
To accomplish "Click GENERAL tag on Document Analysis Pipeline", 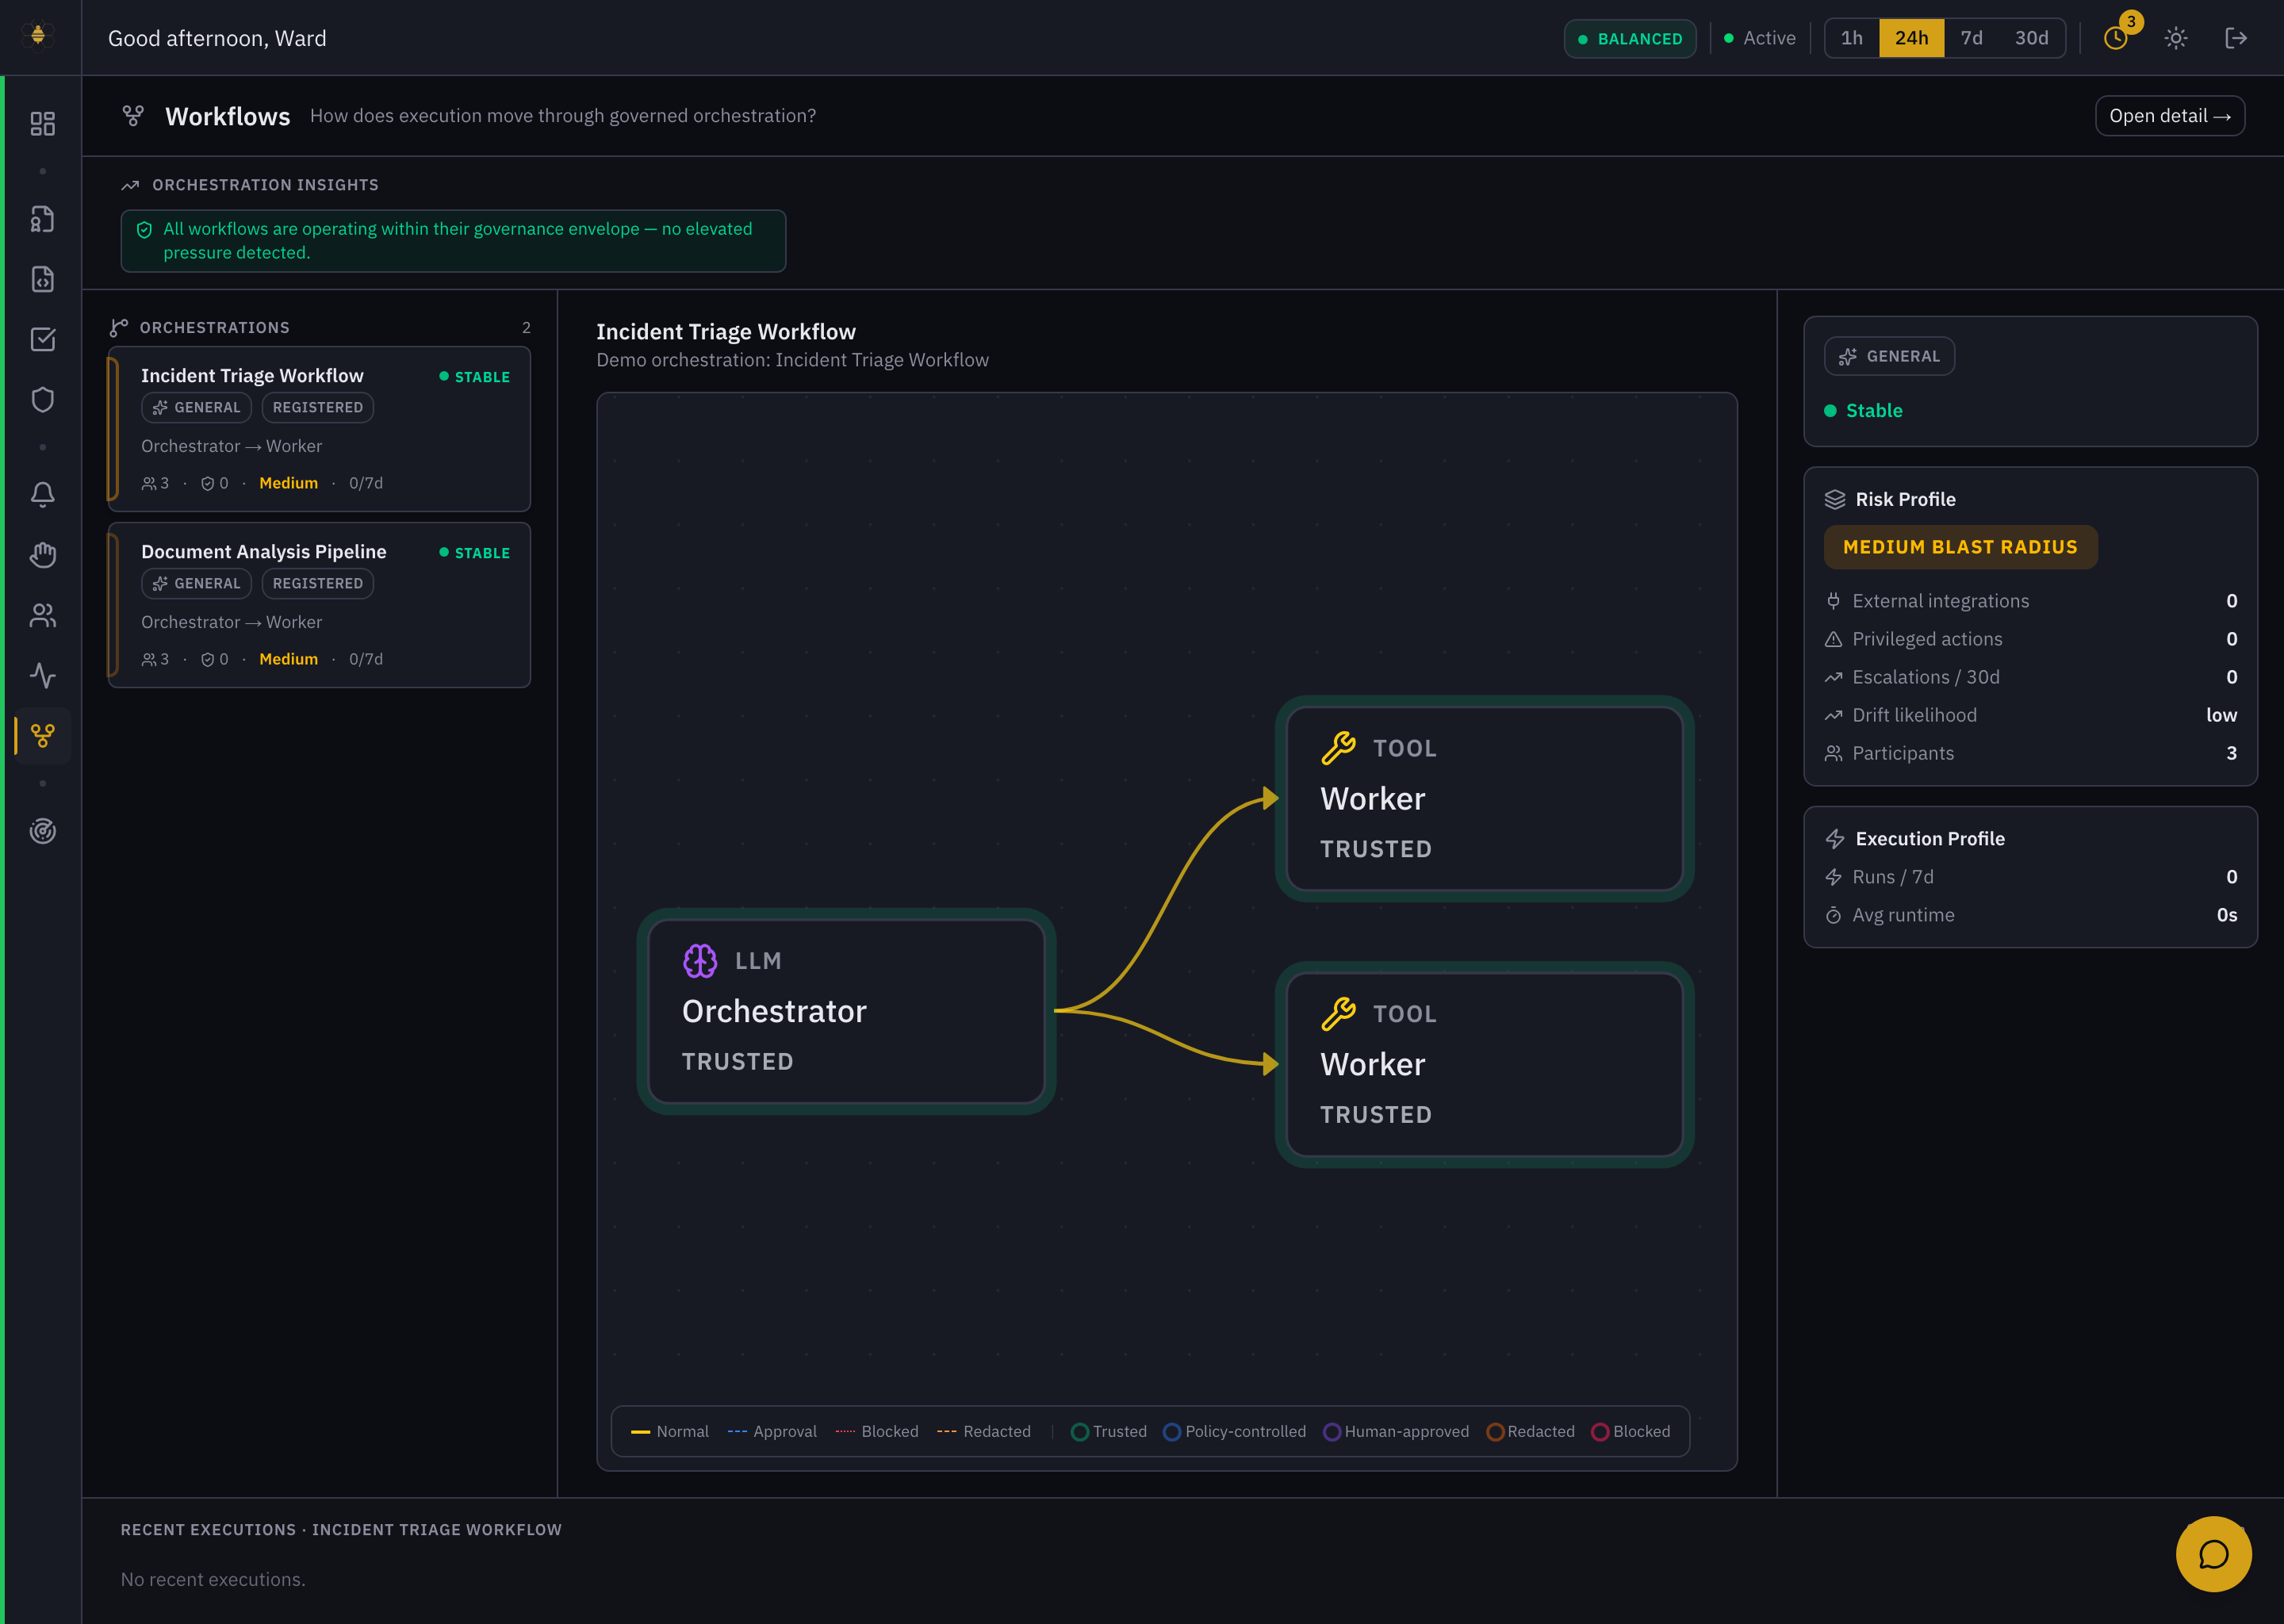I will coord(196,584).
